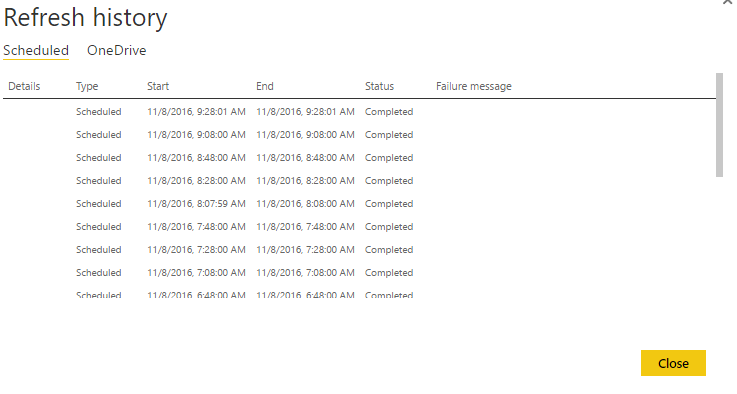Select start time 11/8/2016, 7:08:00 AM
The width and height of the screenshot is (737, 394).
pos(196,273)
